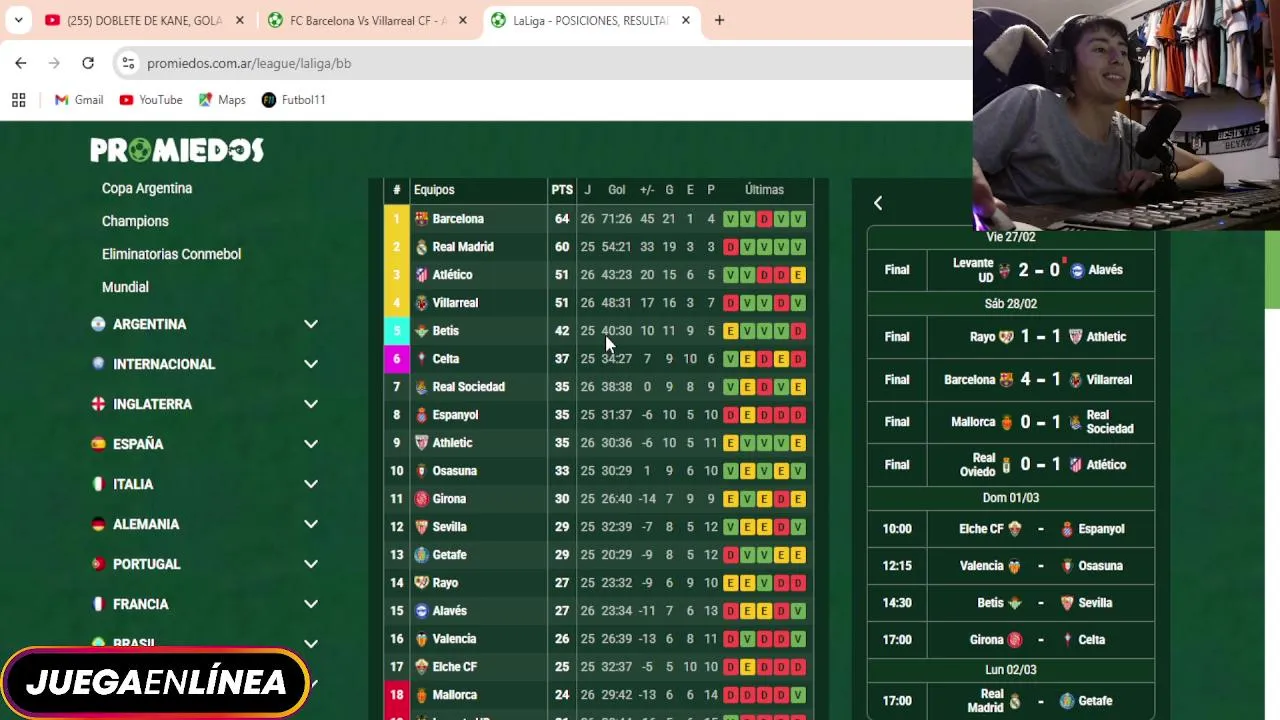
Task: Expand the FRANCIA section chevron
Action: (x=311, y=604)
